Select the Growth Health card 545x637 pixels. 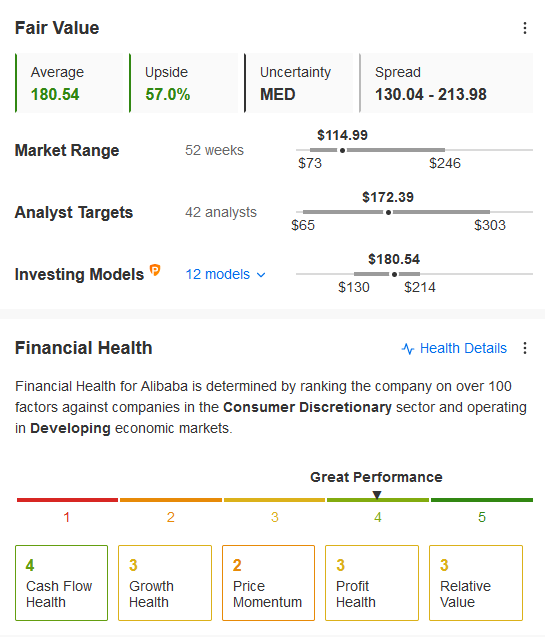165,583
